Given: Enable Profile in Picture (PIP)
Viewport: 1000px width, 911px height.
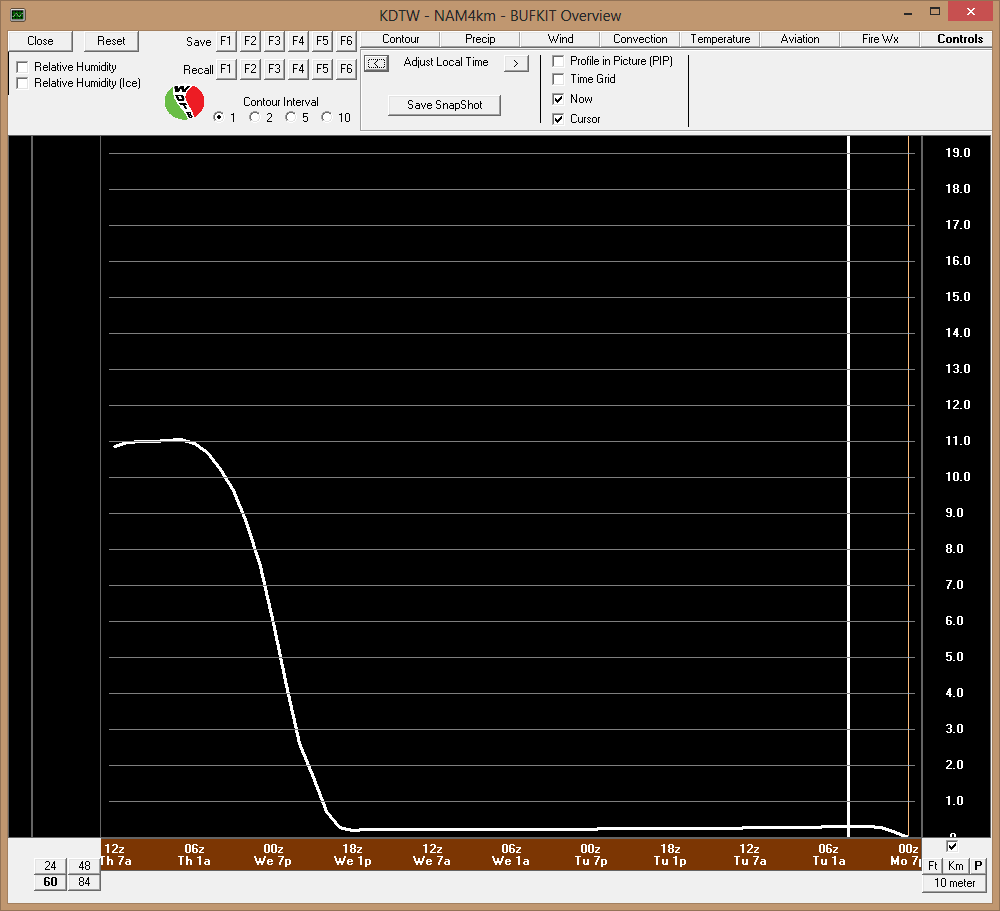Looking at the screenshot, I should (558, 61).
